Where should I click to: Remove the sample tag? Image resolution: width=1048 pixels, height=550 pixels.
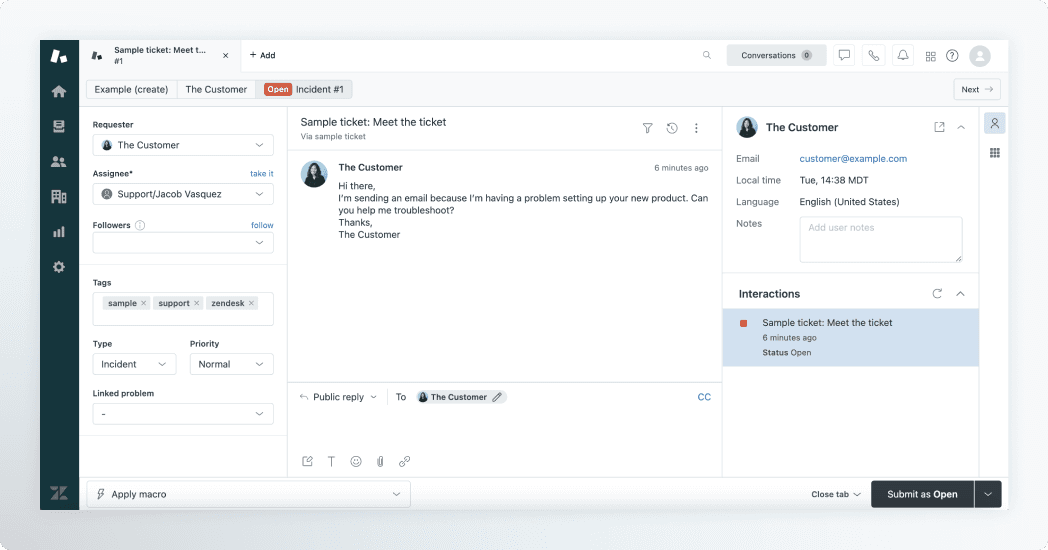tap(144, 303)
